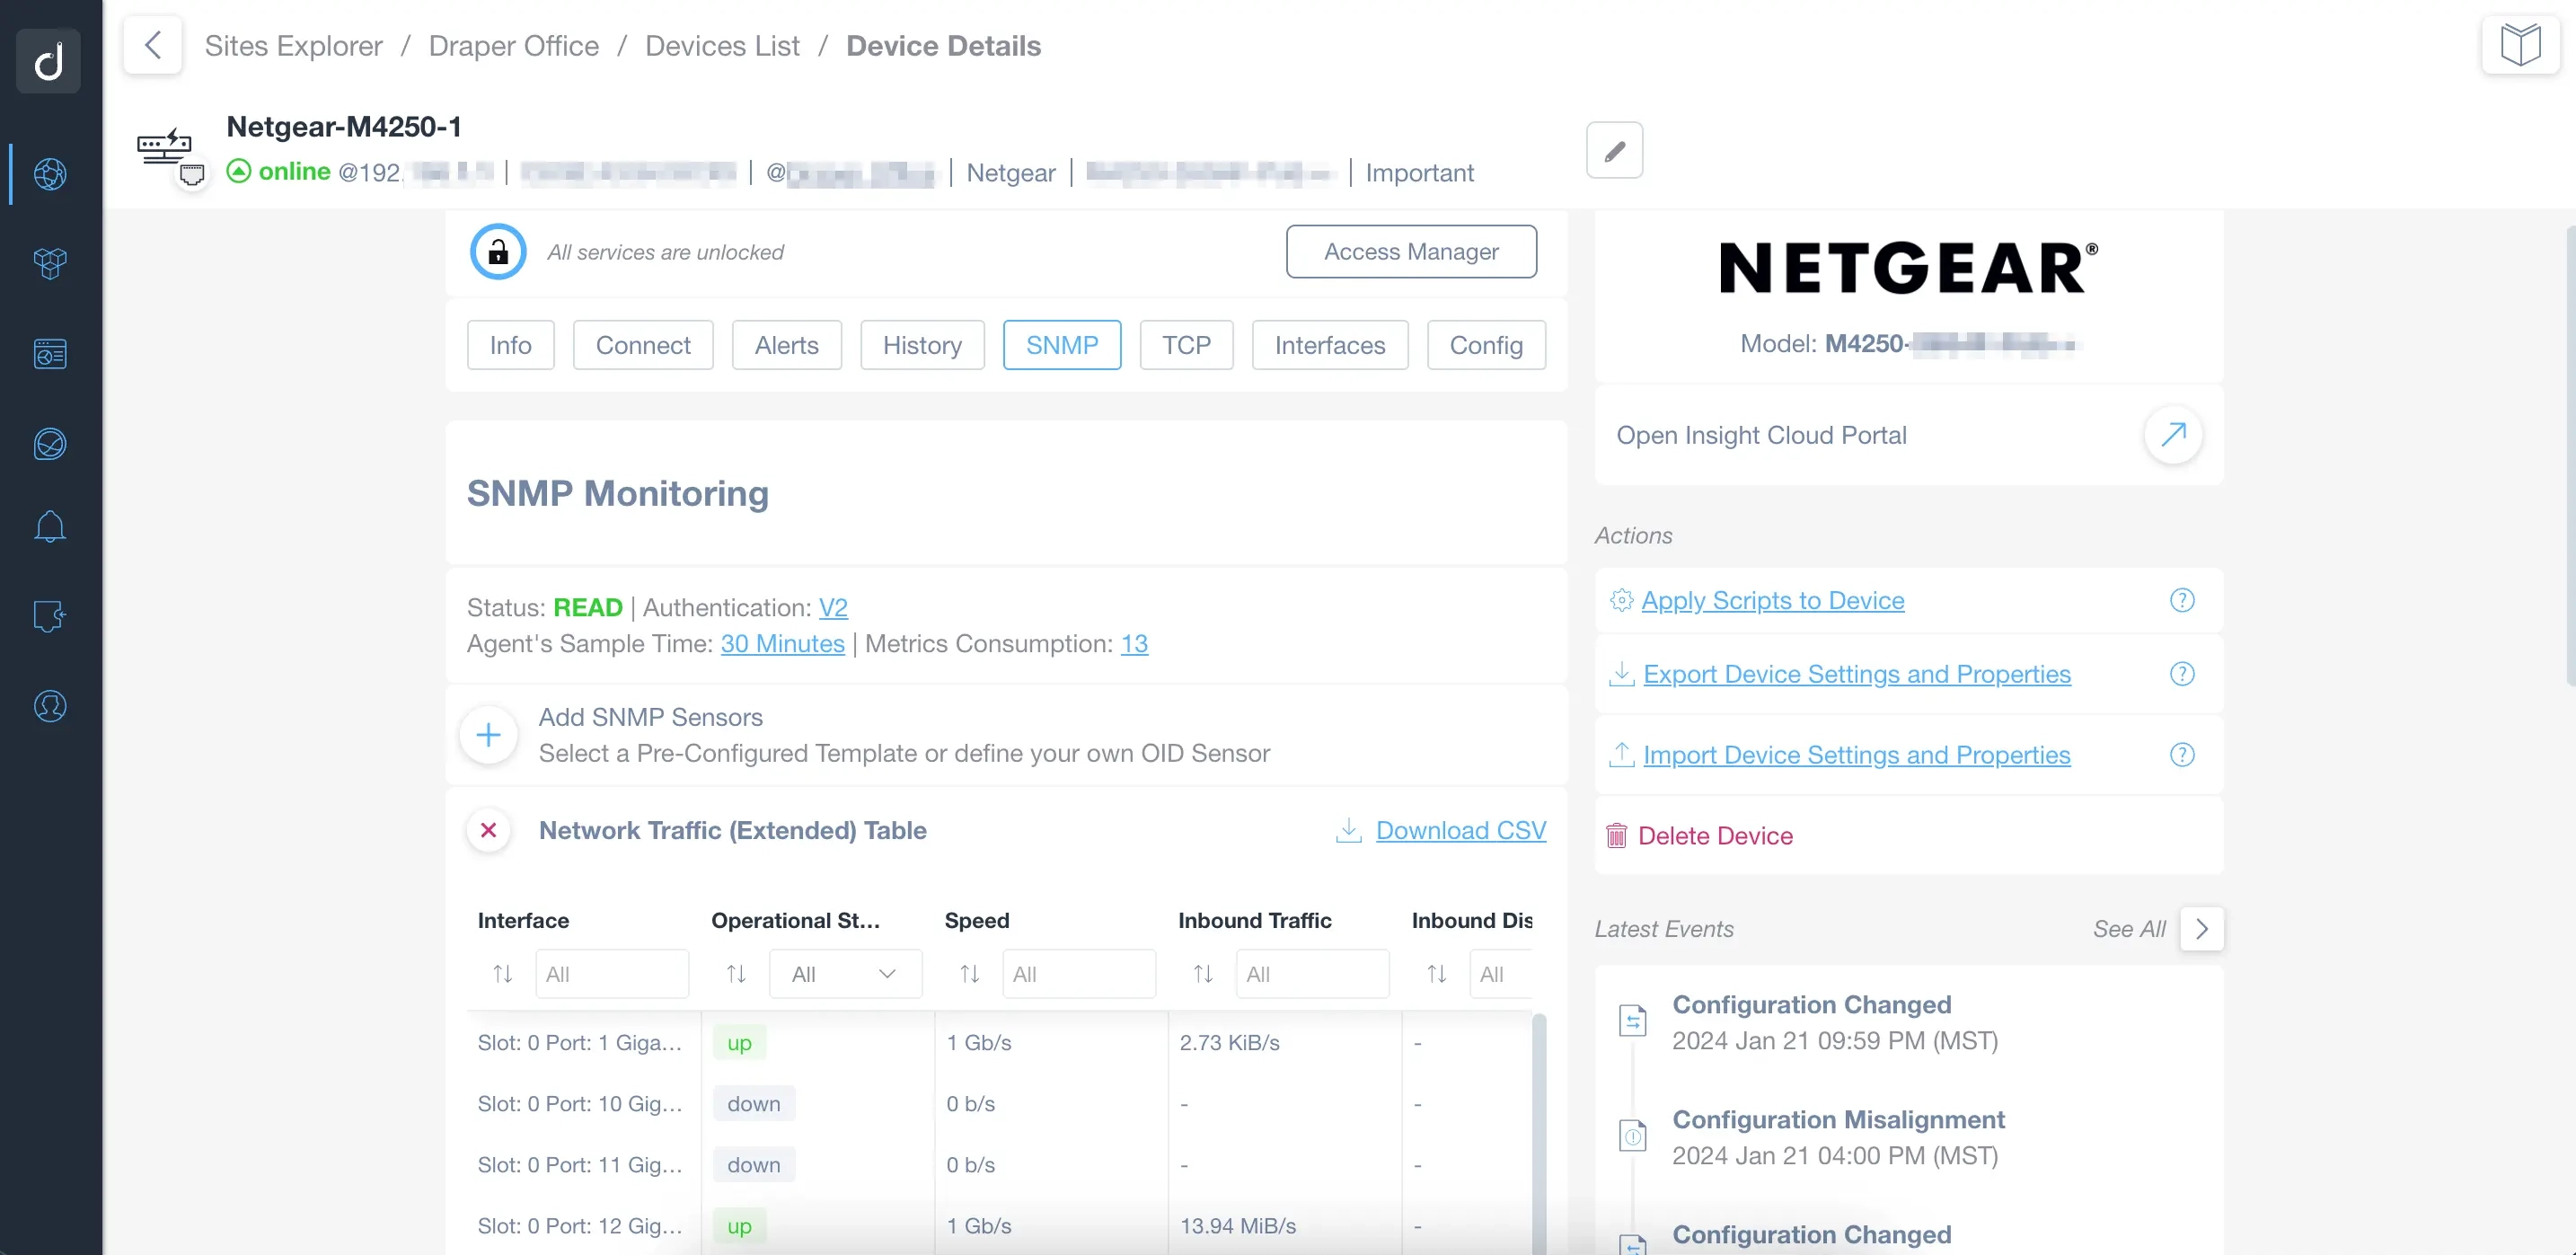This screenshot has width=2576, height=1255.
Task: Sort the Interface column
Action: pyautogui.click(x=503, y=974)
